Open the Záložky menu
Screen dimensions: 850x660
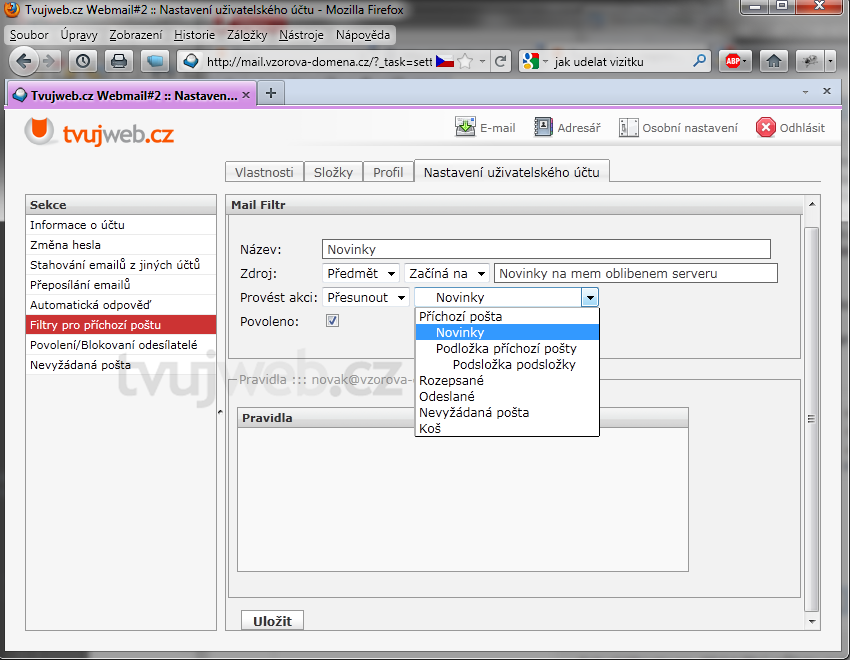coord(246,35)
